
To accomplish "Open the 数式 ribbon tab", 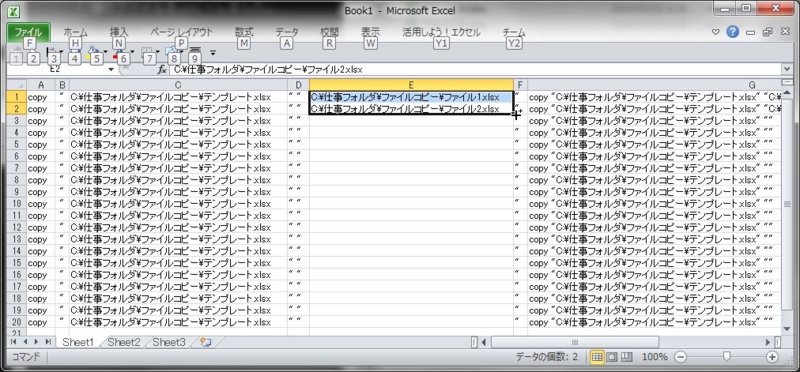I will [x=244, y=32].
